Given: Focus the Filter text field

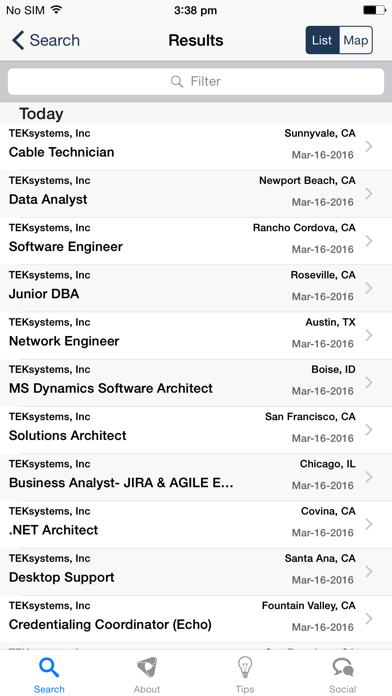Looking at the screenshot, I should pyautogui.click(x=196, y=82).
